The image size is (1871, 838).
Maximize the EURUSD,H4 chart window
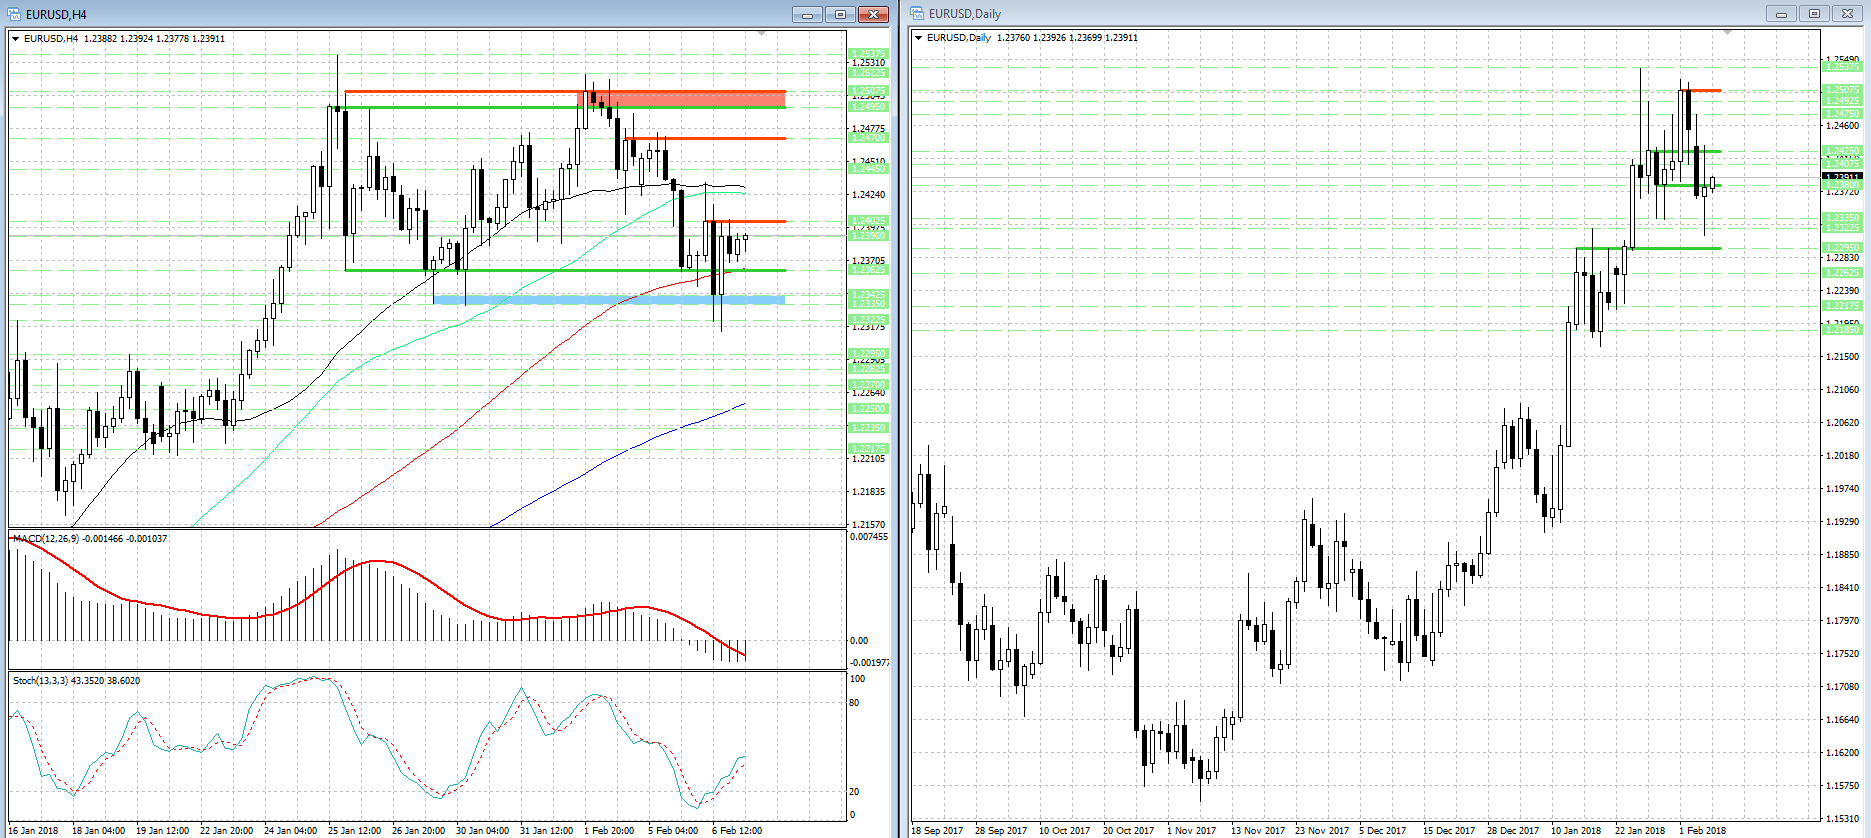coord(840,14)
